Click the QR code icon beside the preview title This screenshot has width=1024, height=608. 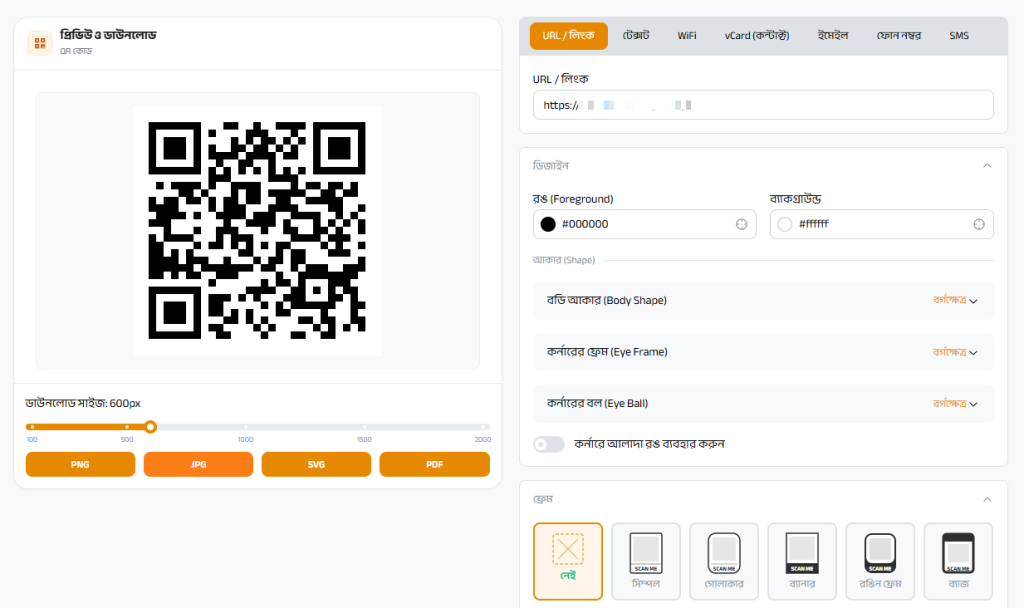pyautogui.click(x=40, y=43)
